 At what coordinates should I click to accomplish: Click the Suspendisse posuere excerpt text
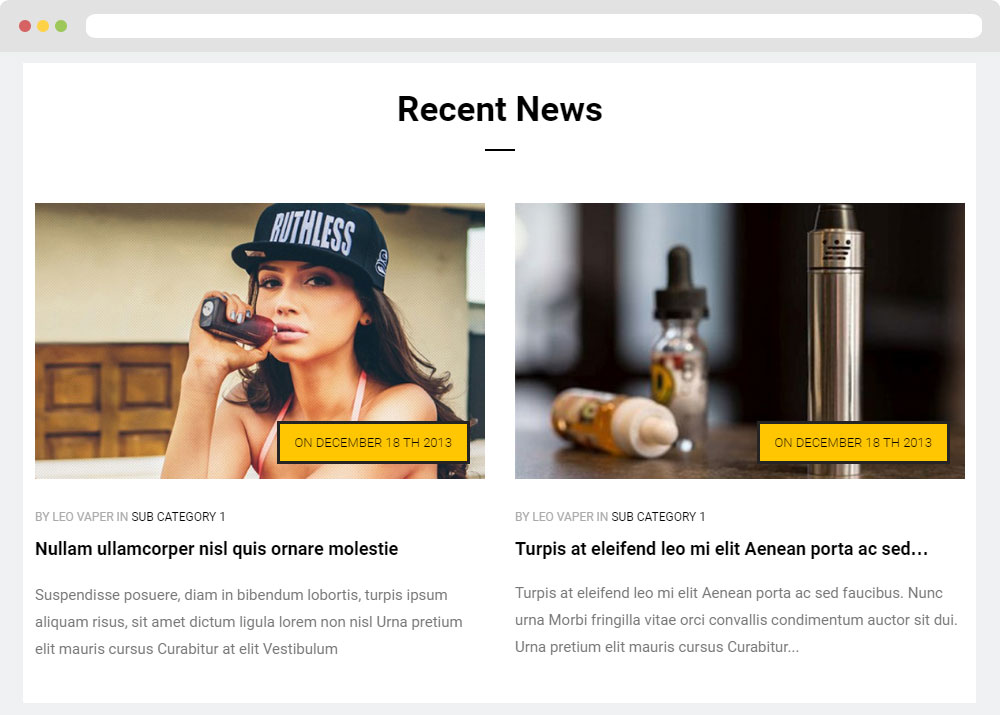click(249, 622)
